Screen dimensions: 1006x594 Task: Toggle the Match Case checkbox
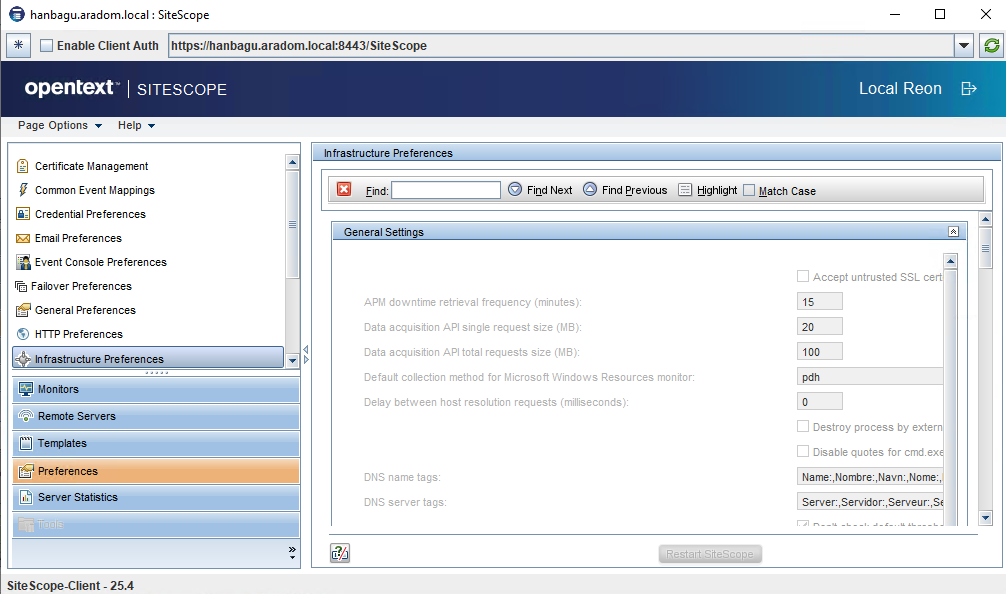[749, 190]
